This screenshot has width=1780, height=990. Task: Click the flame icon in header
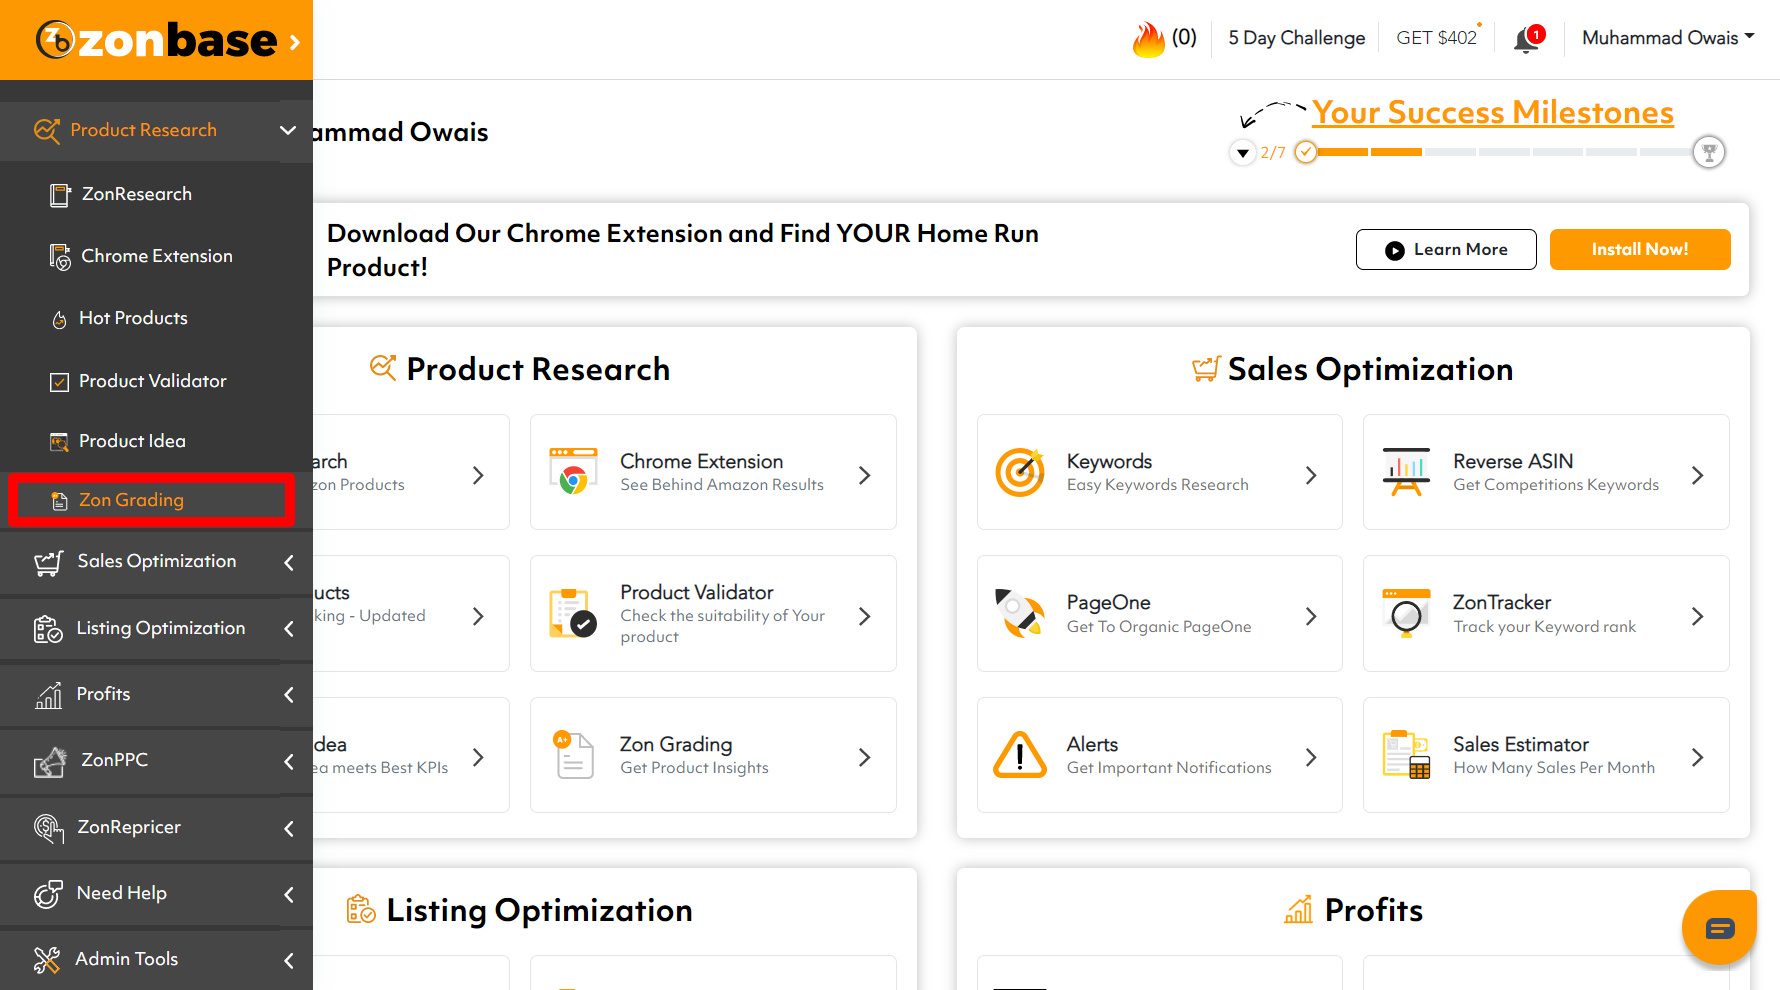coord(1149,39)
